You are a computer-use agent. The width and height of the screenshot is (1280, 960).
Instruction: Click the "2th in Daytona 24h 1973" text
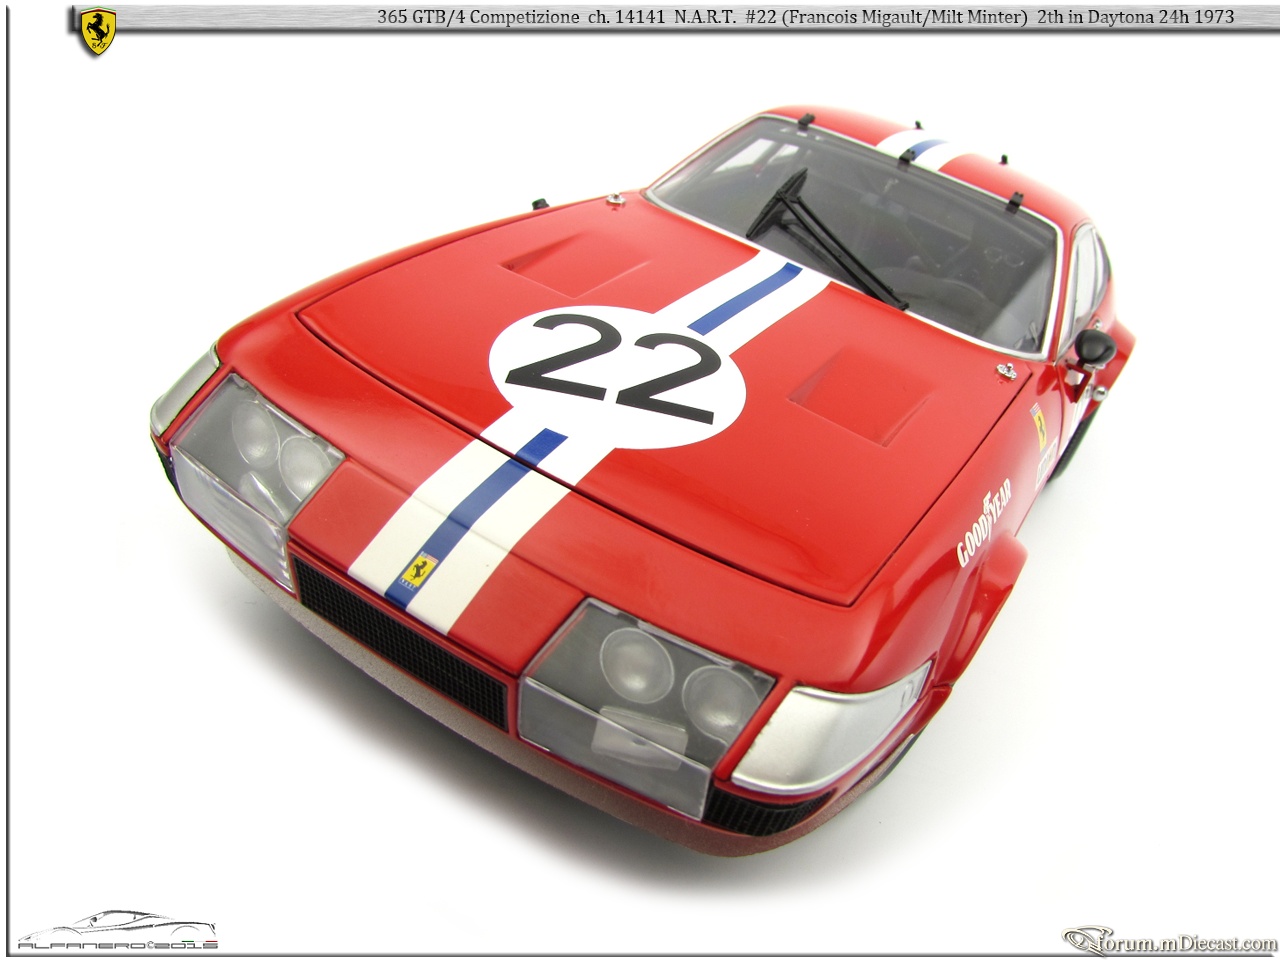coord(1135,17)
